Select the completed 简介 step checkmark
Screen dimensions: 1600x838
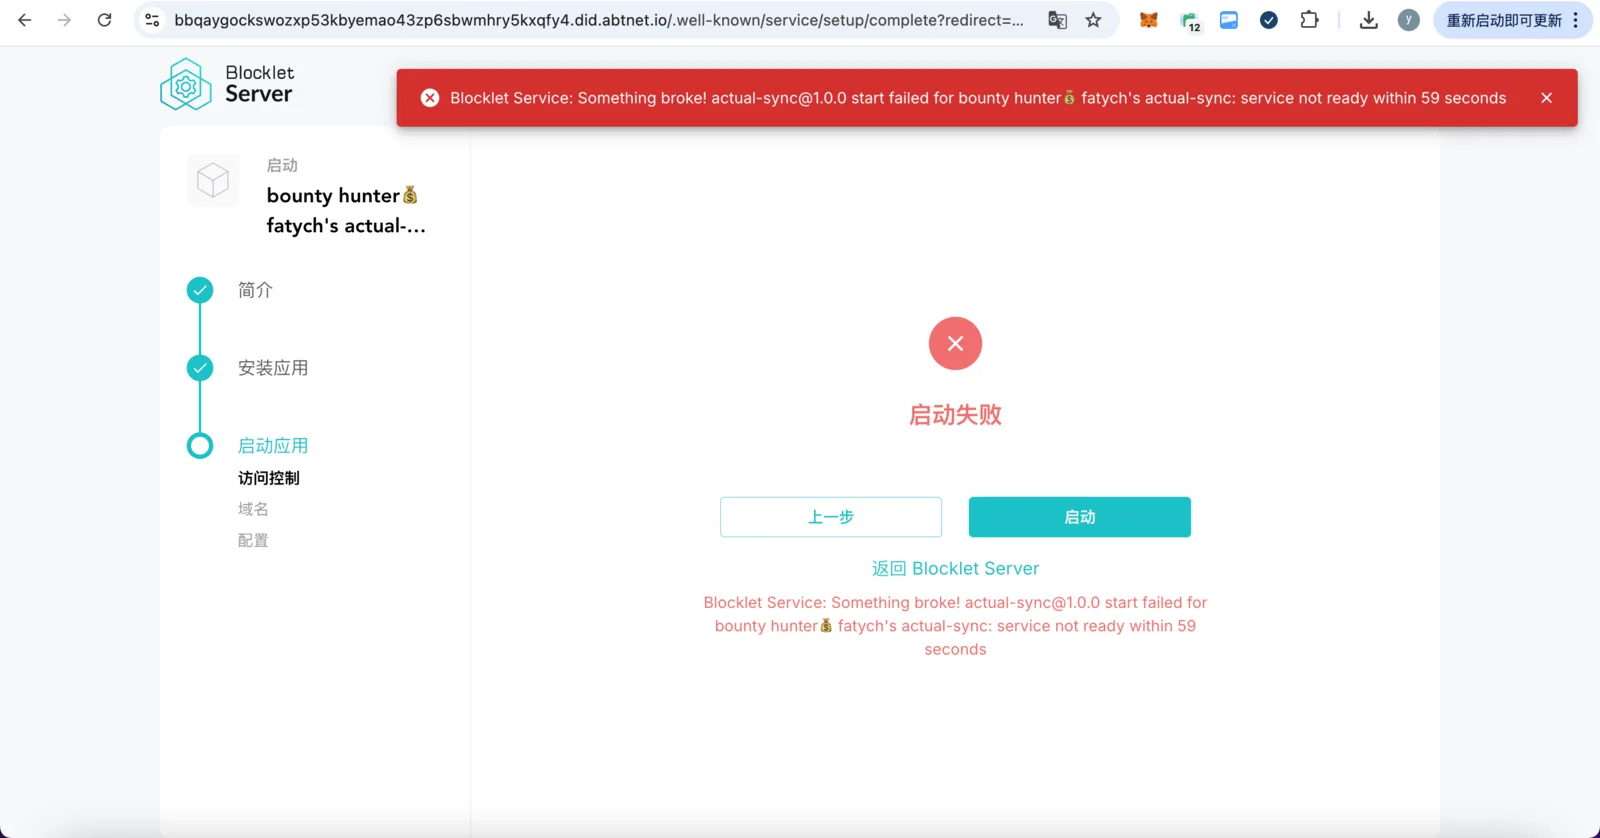tap(200, 290)
